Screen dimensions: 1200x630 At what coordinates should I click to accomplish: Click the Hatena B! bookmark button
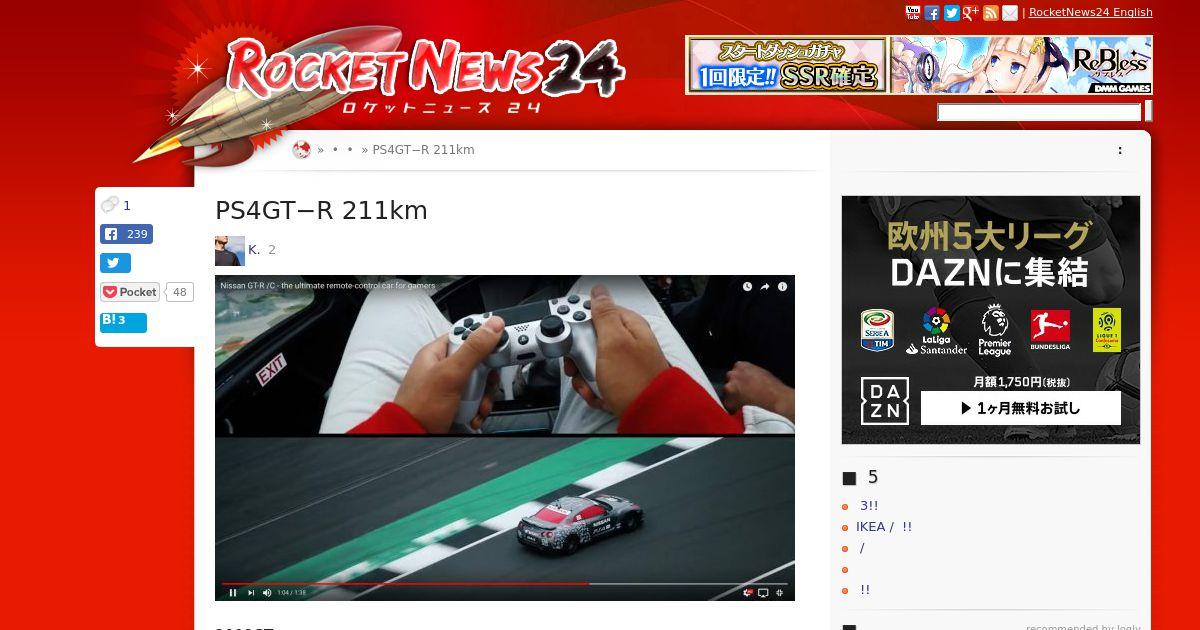tap(123, 322)
